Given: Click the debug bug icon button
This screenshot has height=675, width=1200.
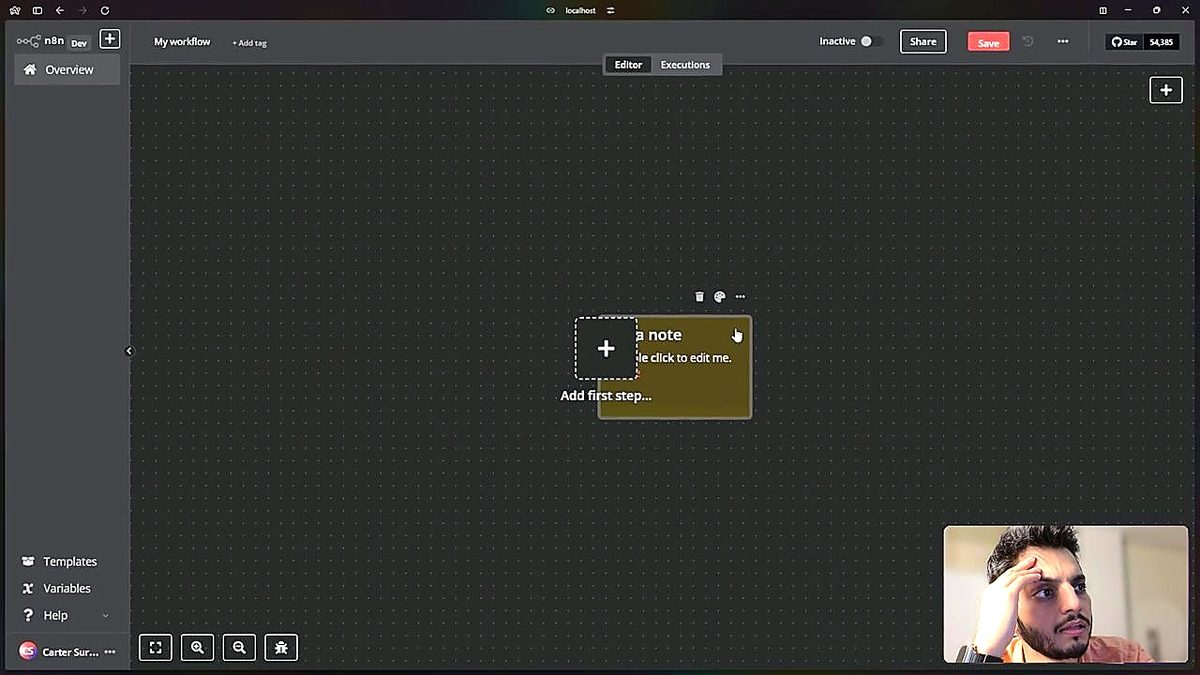Looking at the screenshot, I should point(281,648).
